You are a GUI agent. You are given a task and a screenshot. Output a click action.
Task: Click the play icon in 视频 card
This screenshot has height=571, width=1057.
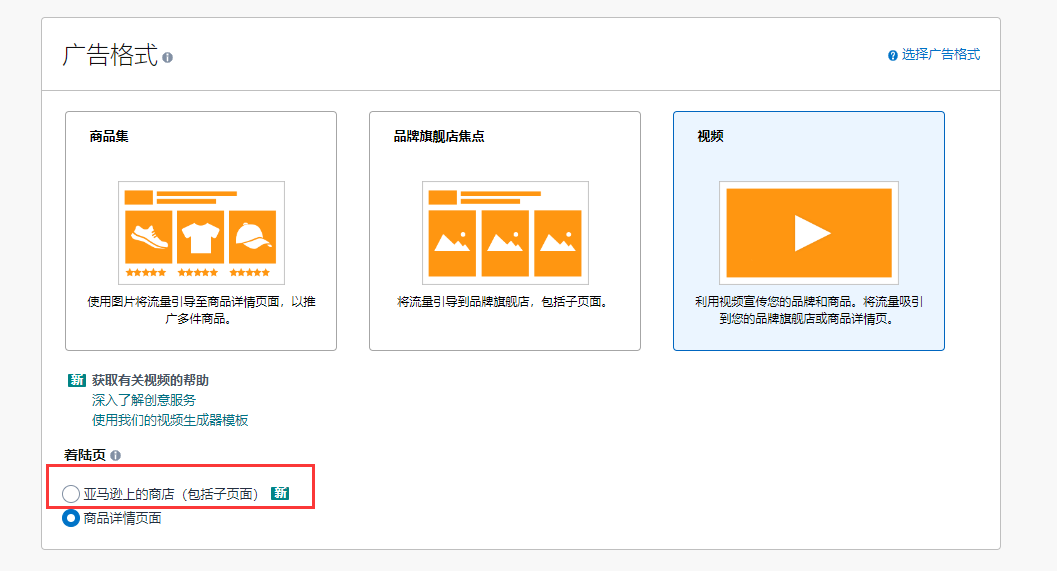pyautogui.click(x=812, y=233)
